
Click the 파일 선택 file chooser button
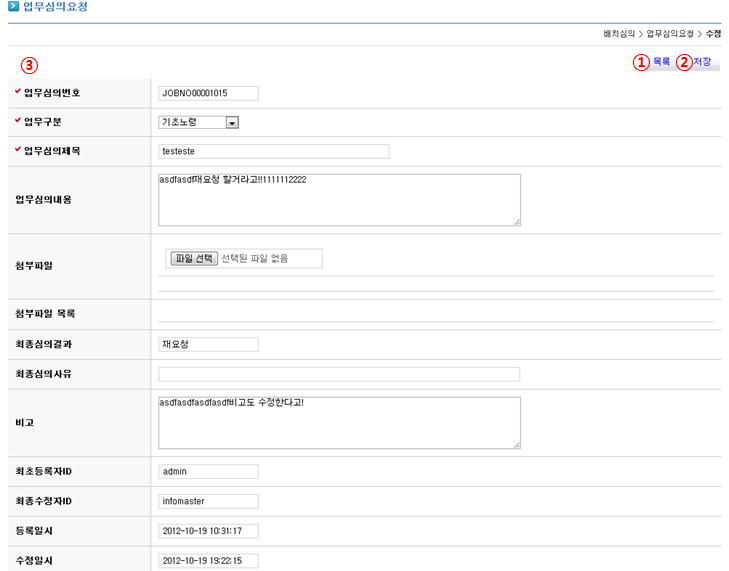click(x=194, y=258)
